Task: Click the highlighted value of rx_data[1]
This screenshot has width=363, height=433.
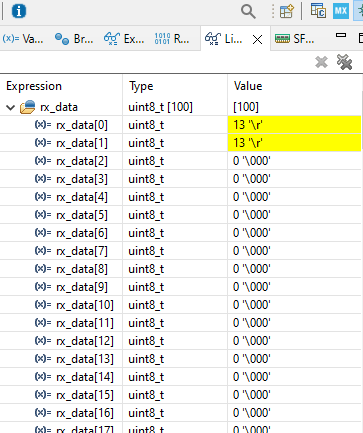Action: tap(294, 143)
